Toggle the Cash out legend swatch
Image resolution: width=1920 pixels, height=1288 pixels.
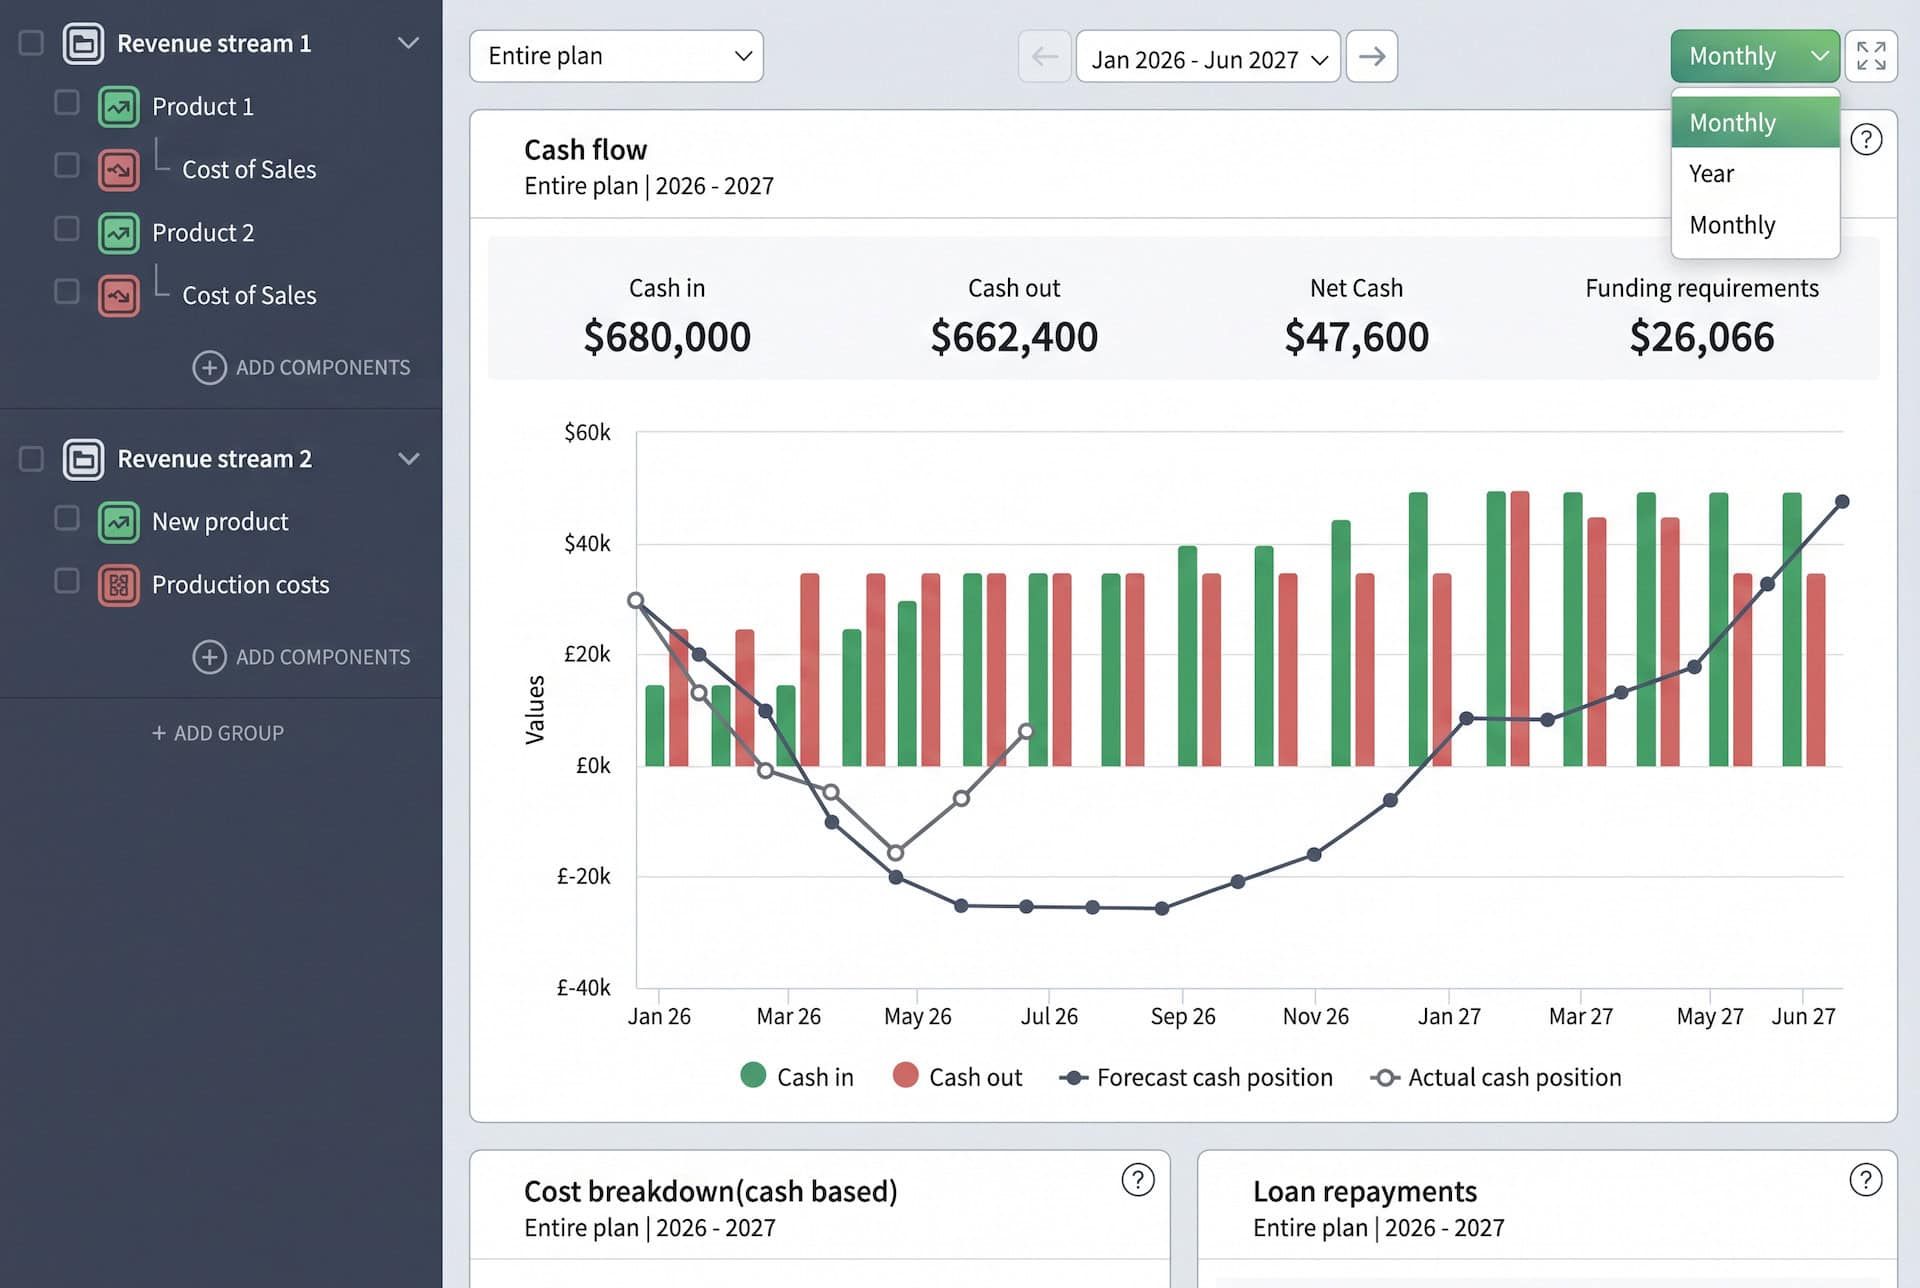906,1076
